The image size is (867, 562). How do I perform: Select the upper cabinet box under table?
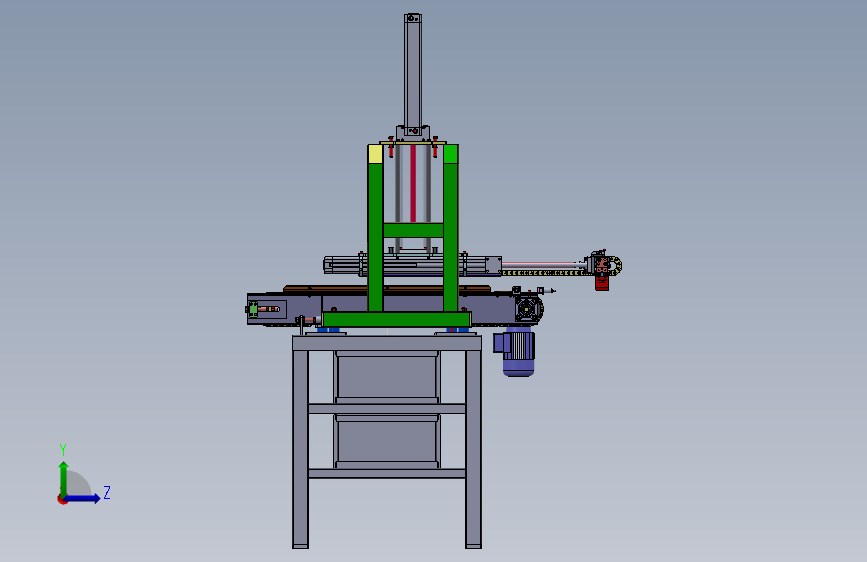(x=387, y=377)
